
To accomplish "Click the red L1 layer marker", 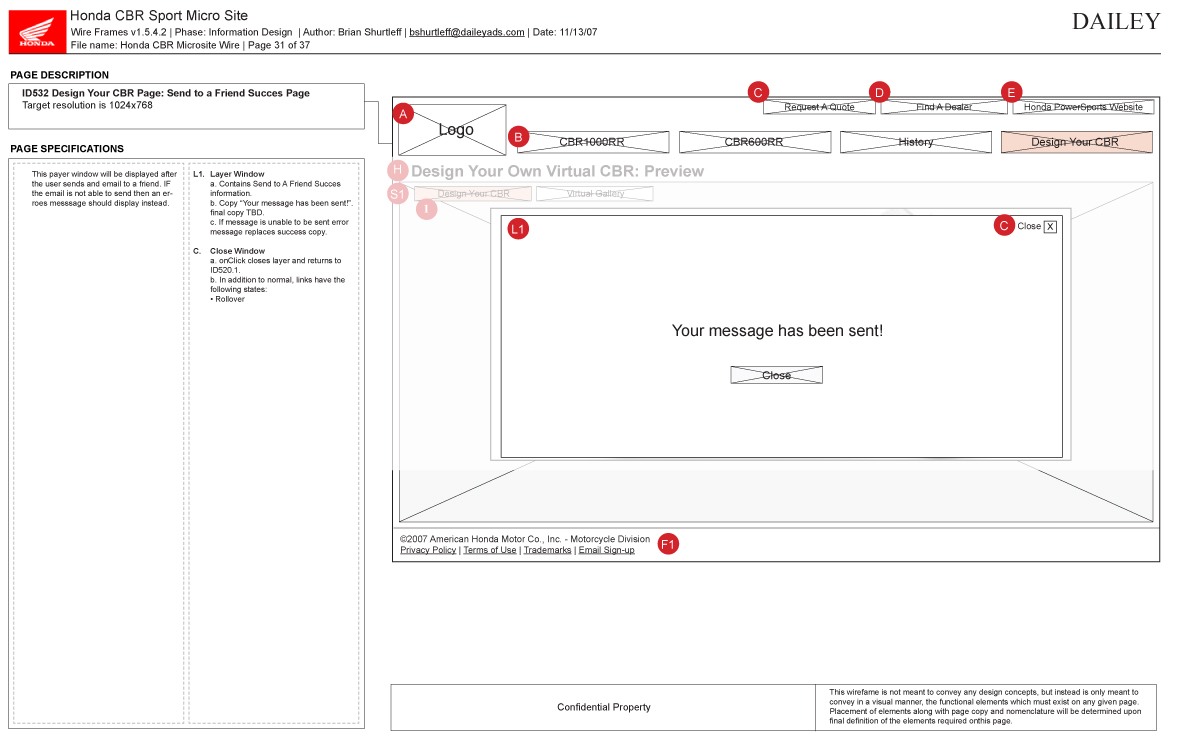I will pyautogui.click(x=518, y=229).
